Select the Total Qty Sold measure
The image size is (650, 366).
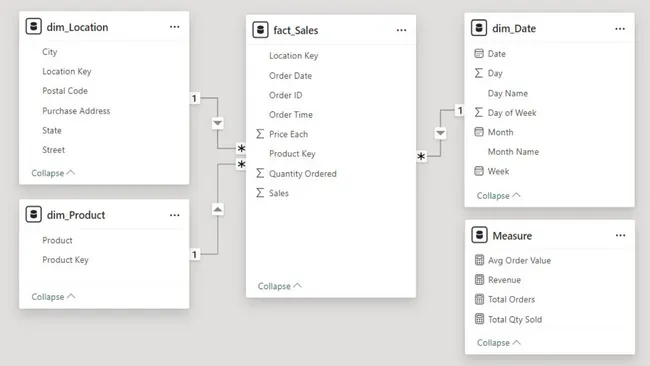point(515,319)
